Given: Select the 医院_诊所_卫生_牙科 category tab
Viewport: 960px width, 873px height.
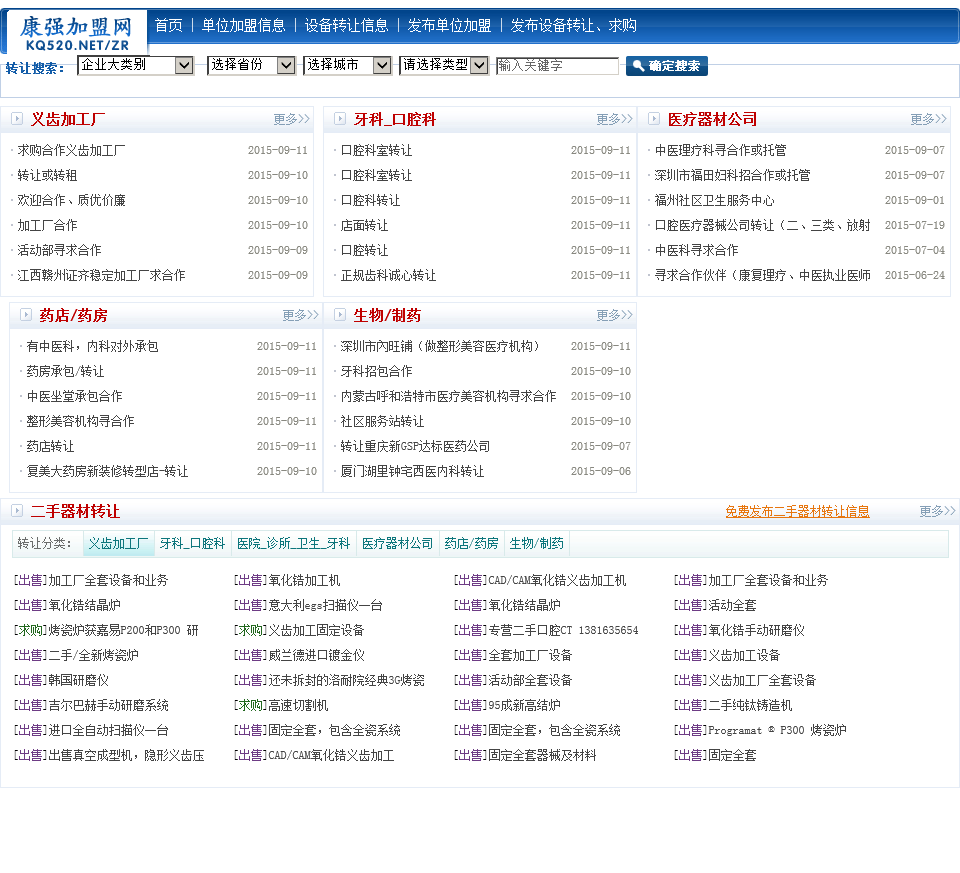Looking at the screenshot, I should pos(293,543).
